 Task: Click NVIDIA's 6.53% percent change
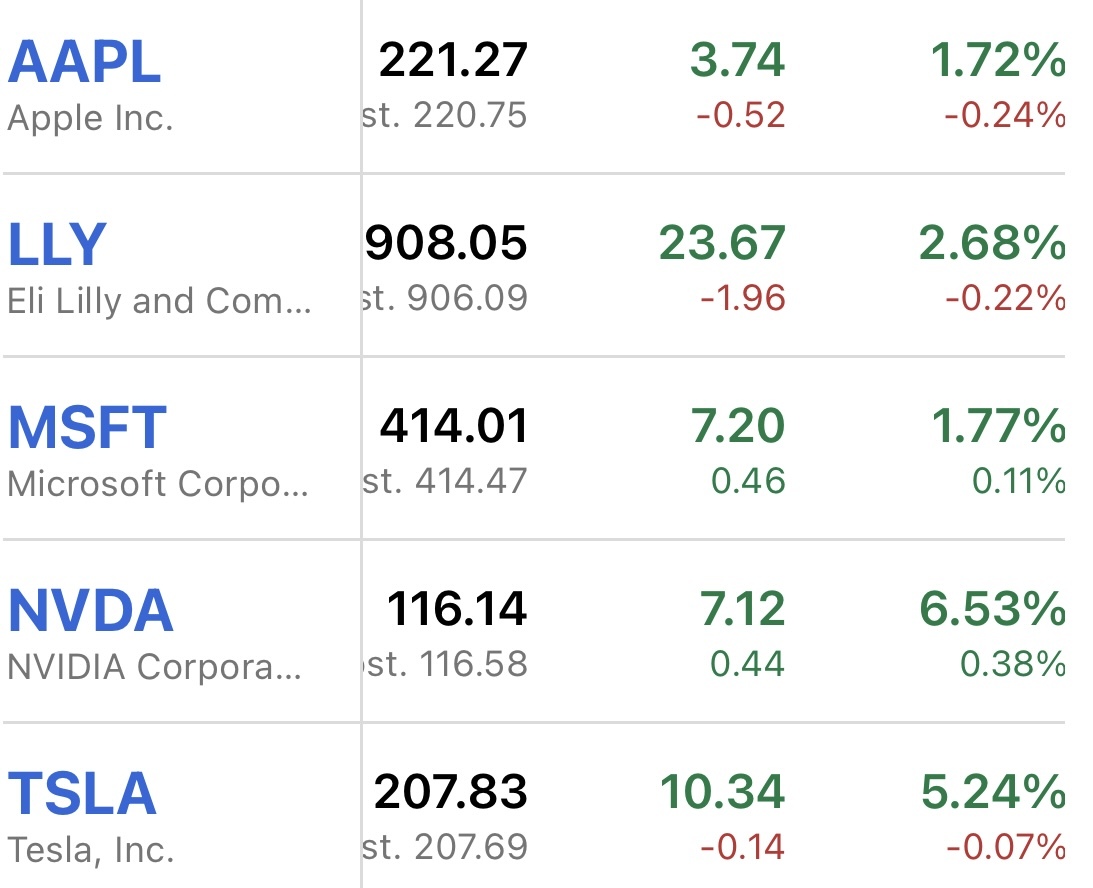coord(992,609)
